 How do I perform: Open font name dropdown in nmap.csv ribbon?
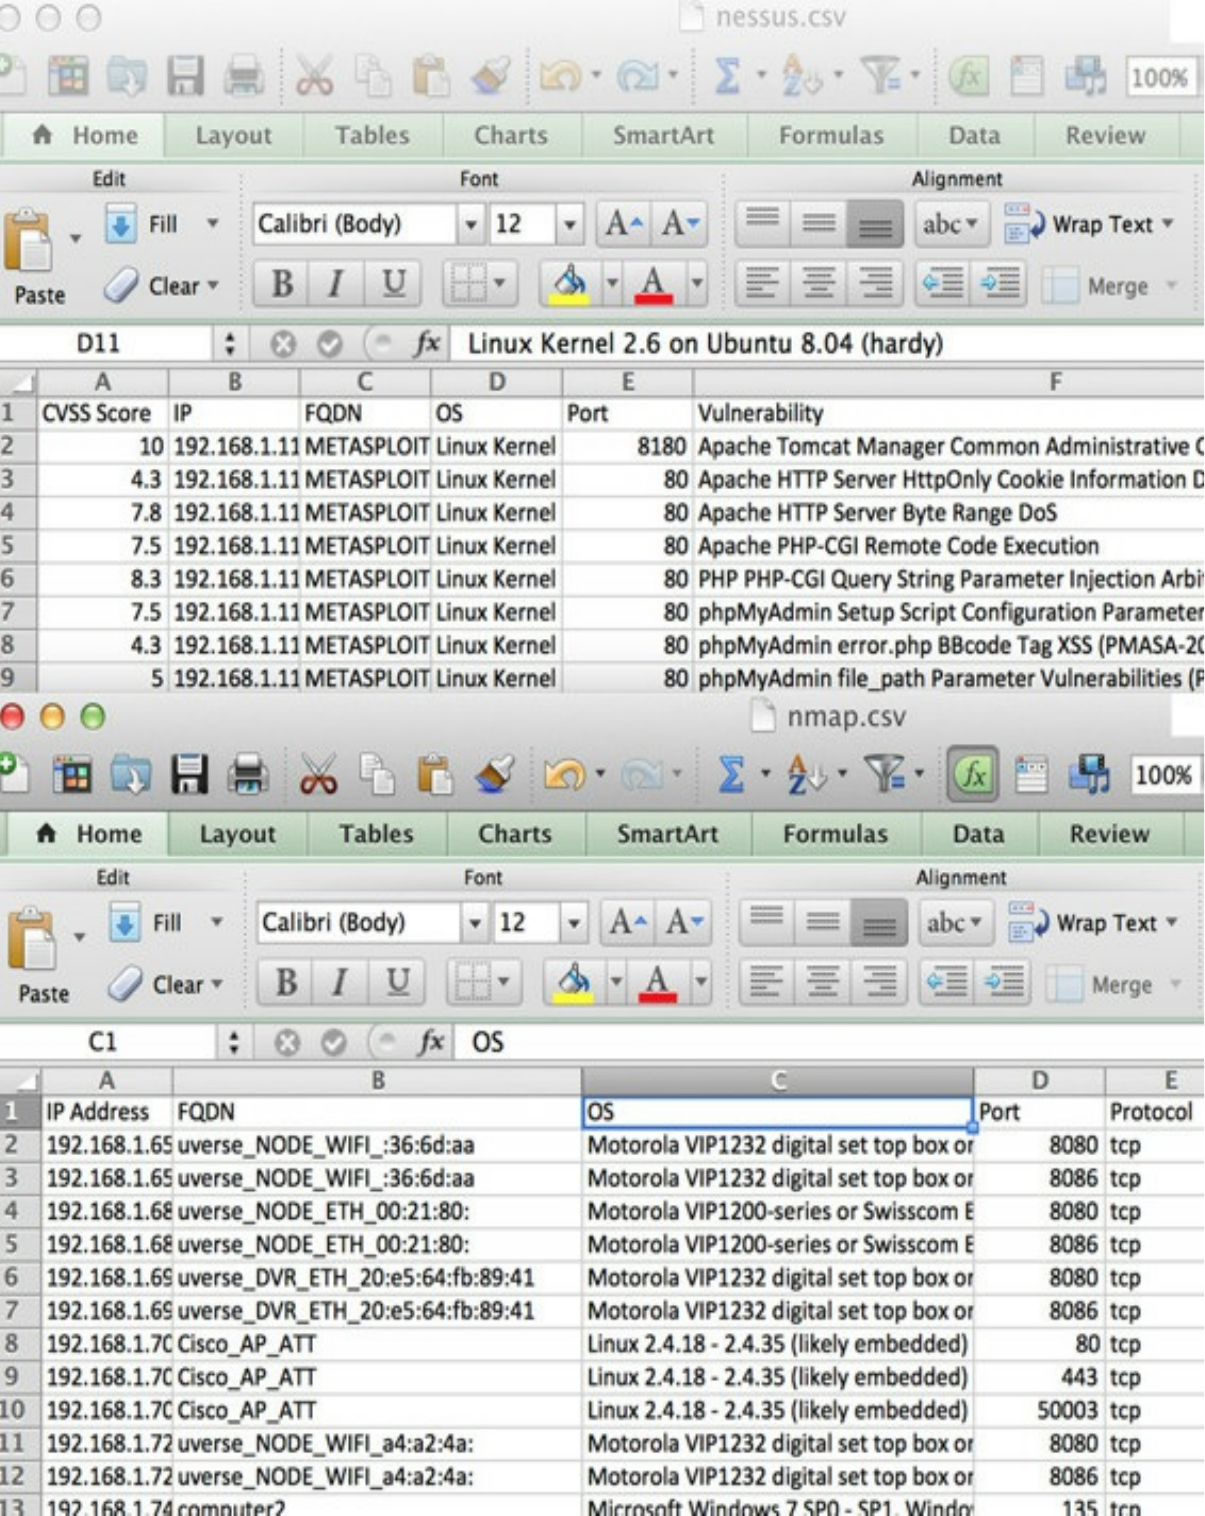[x=473, y=923]
